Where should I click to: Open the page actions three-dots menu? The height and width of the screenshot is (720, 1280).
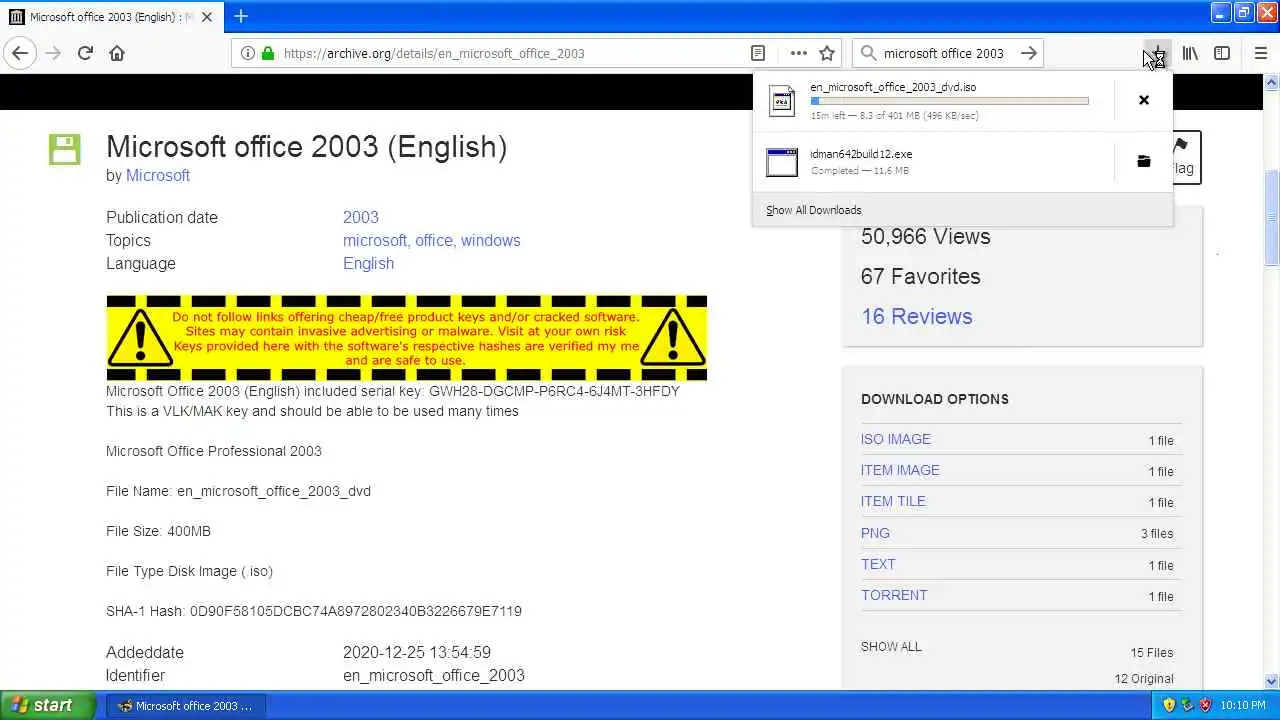tap(798, 53)
